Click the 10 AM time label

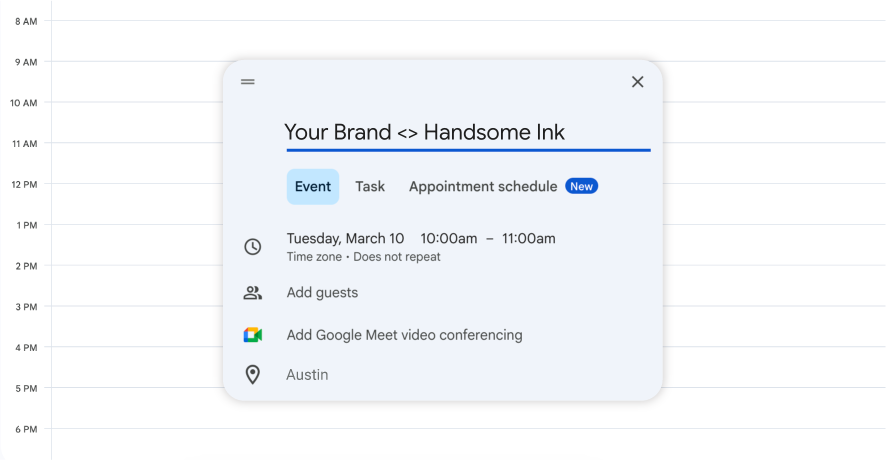click(24, 103)
